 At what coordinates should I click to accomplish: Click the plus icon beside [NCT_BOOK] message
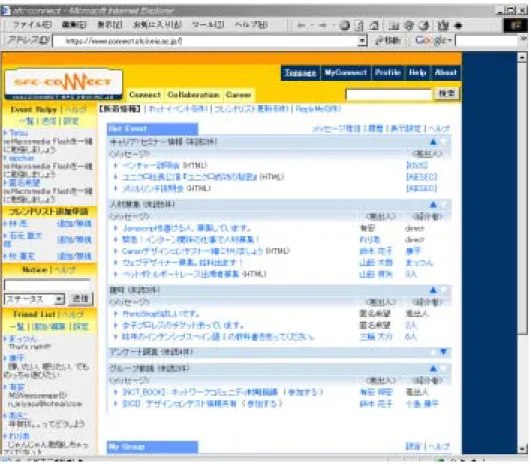[116, 393]
